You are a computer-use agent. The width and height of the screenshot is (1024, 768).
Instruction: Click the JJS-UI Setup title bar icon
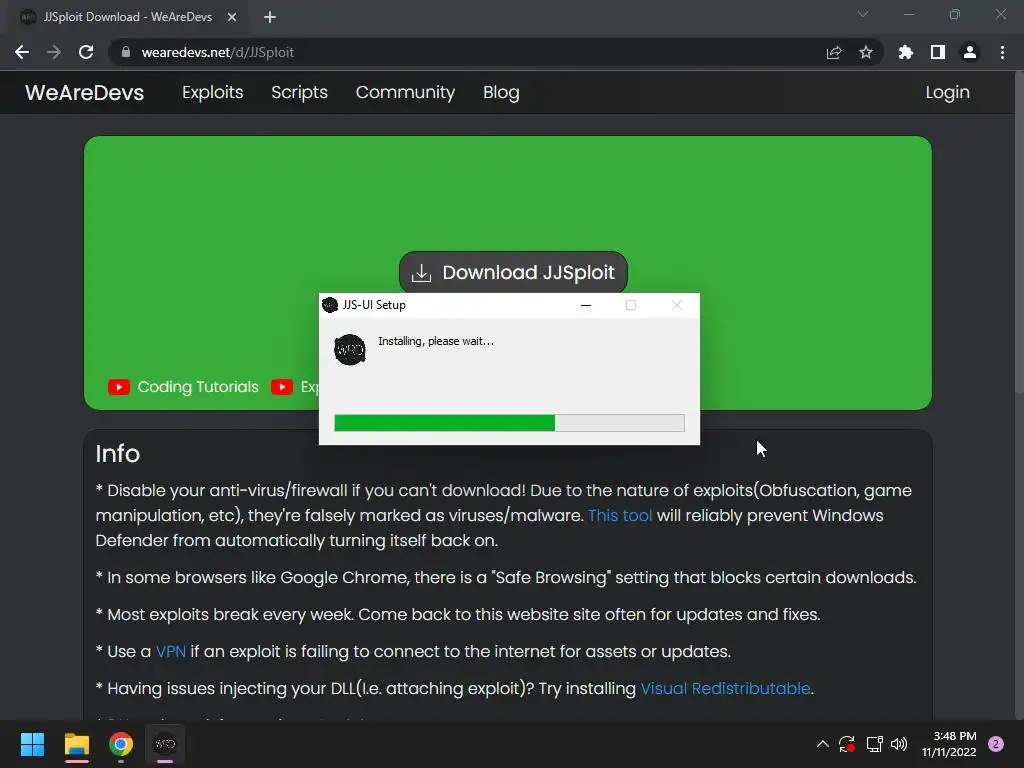(x=330, y=305)
